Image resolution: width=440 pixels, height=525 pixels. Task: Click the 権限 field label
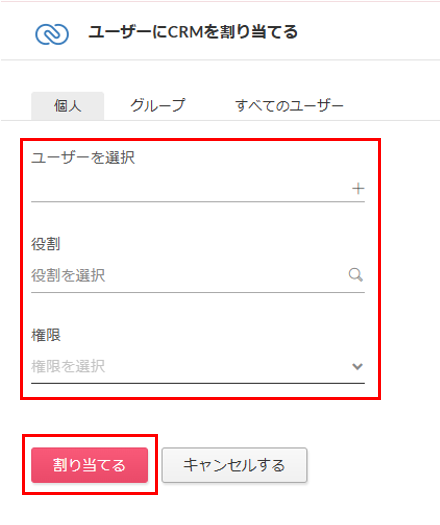click(x=46, y=335)
